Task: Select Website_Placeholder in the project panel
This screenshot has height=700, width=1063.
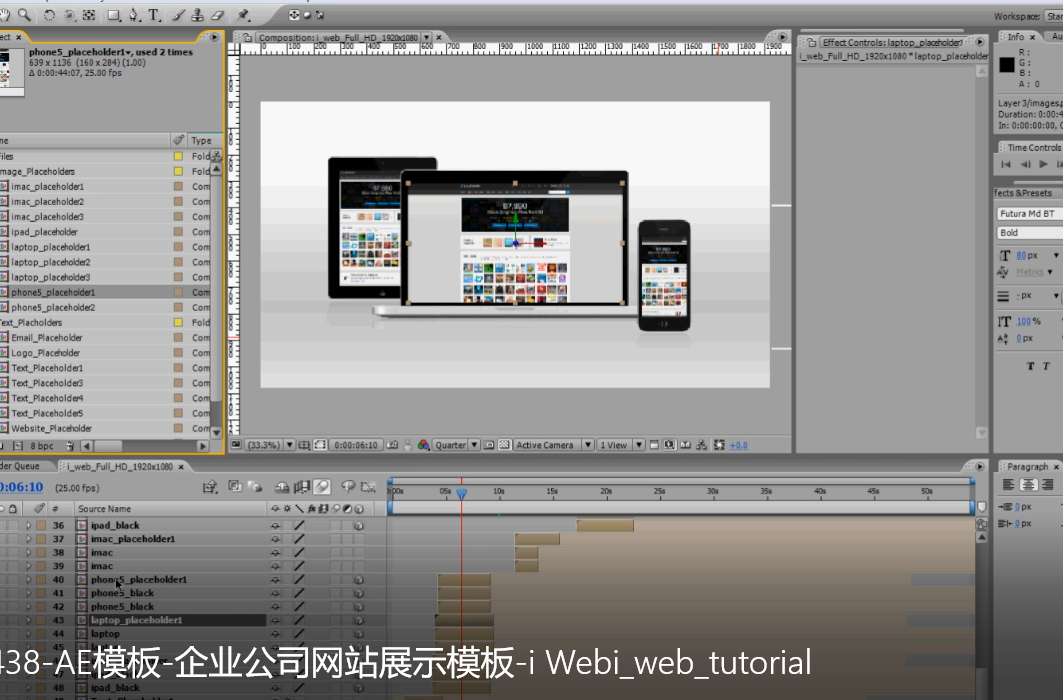Action: 51,428
